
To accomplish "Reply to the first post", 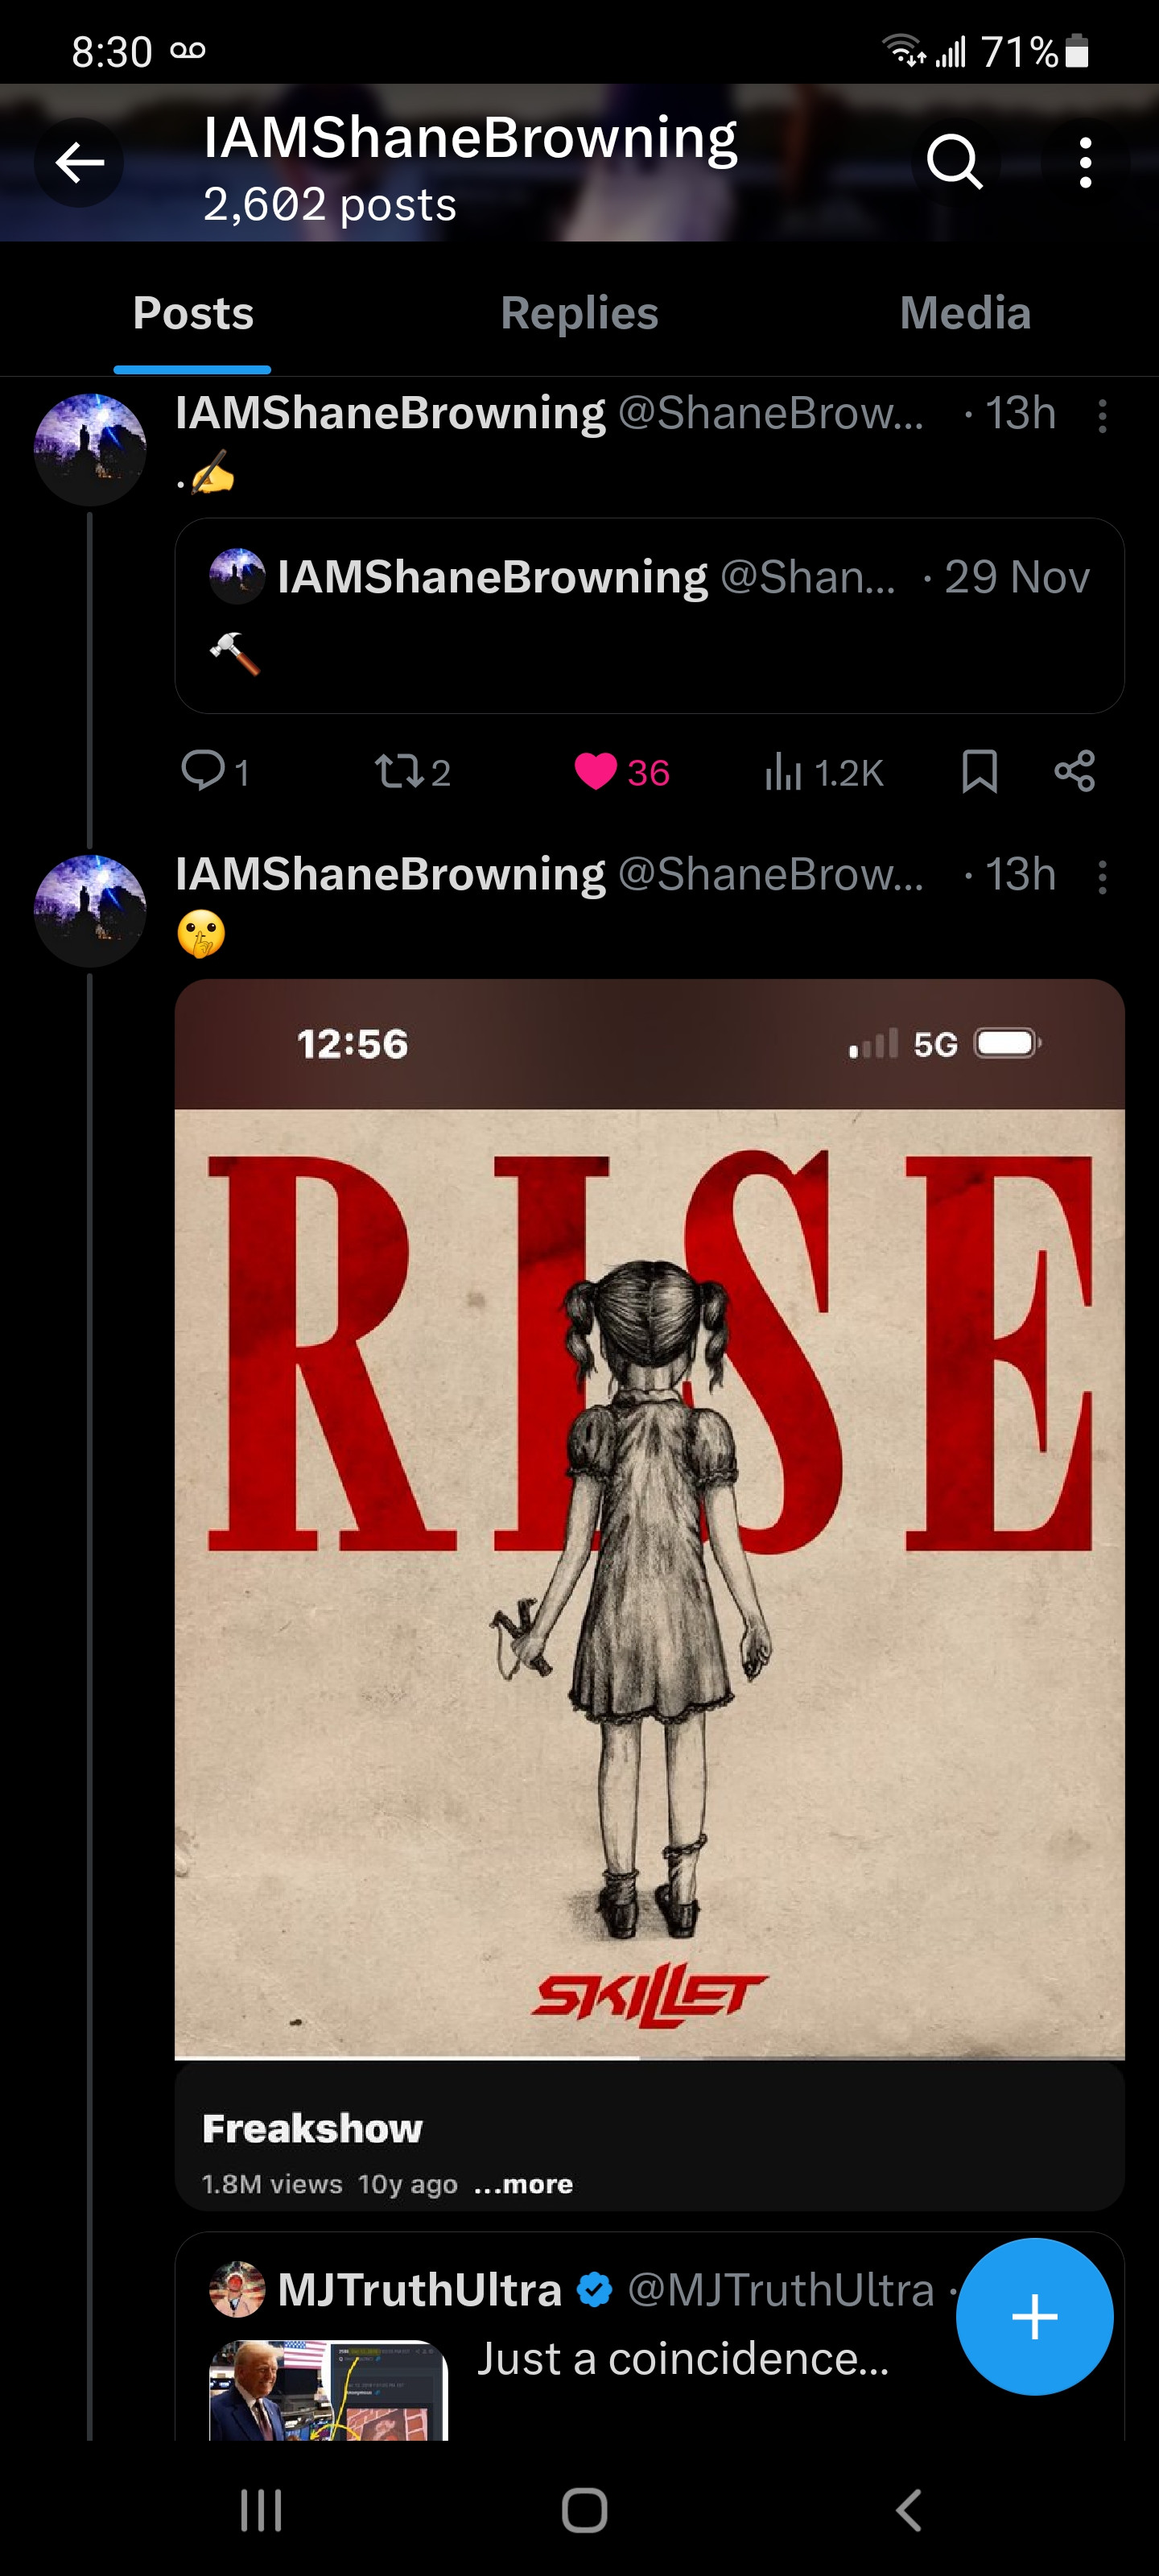I will [203, 771].
